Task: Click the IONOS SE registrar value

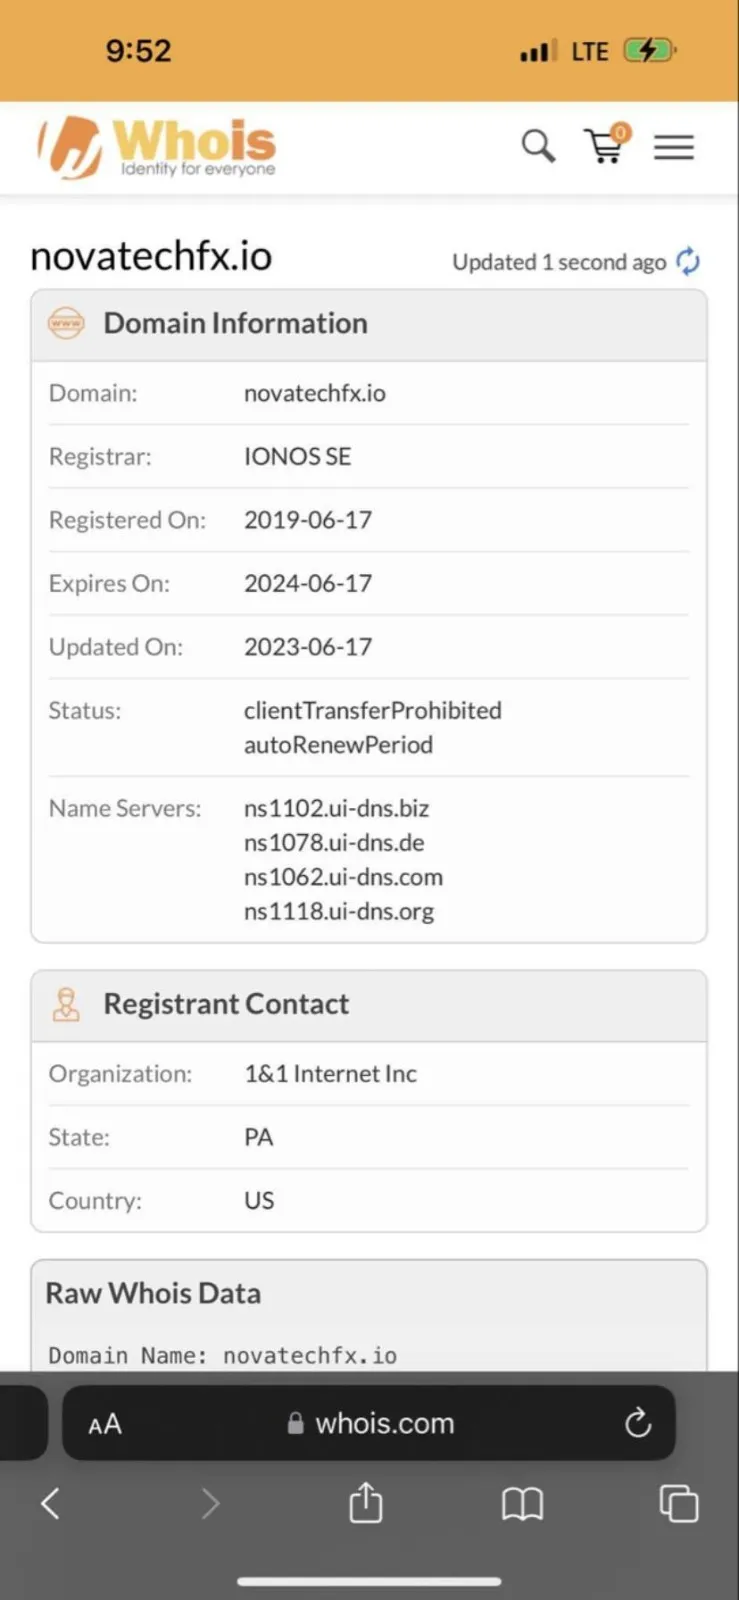Action: [x=298, y=456]
